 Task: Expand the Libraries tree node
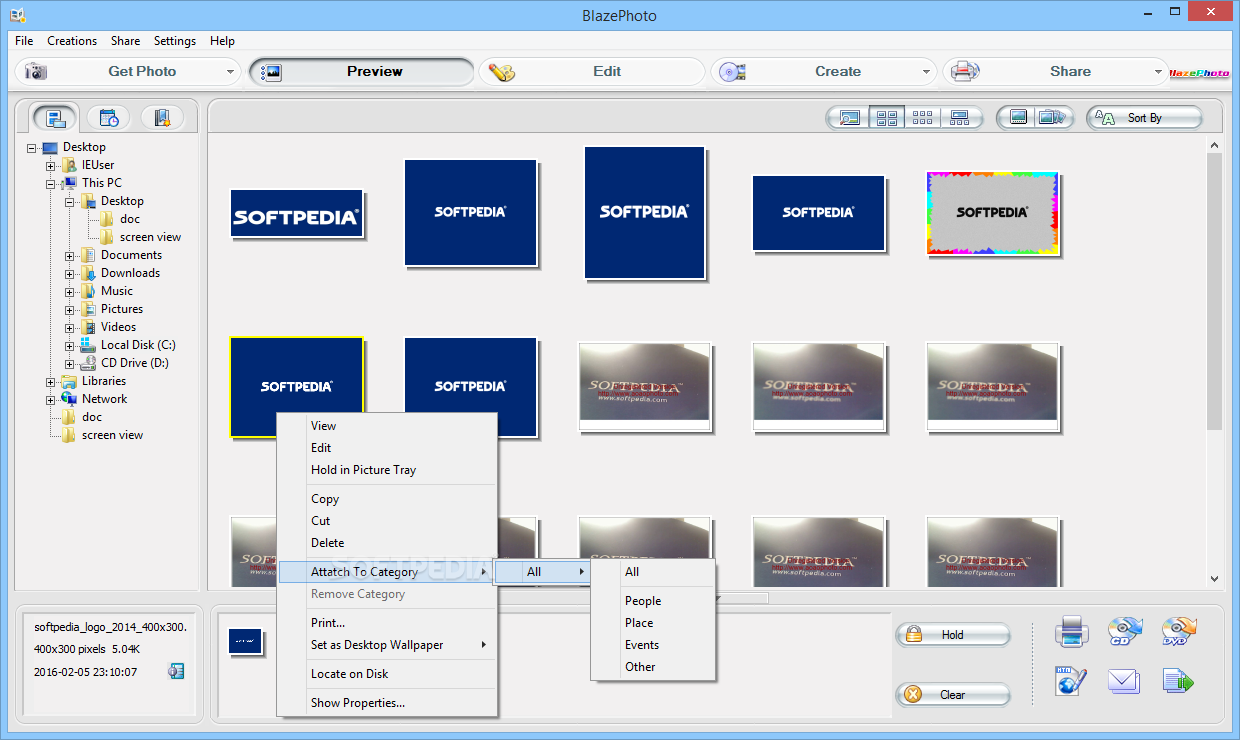(x=51, y=381)
